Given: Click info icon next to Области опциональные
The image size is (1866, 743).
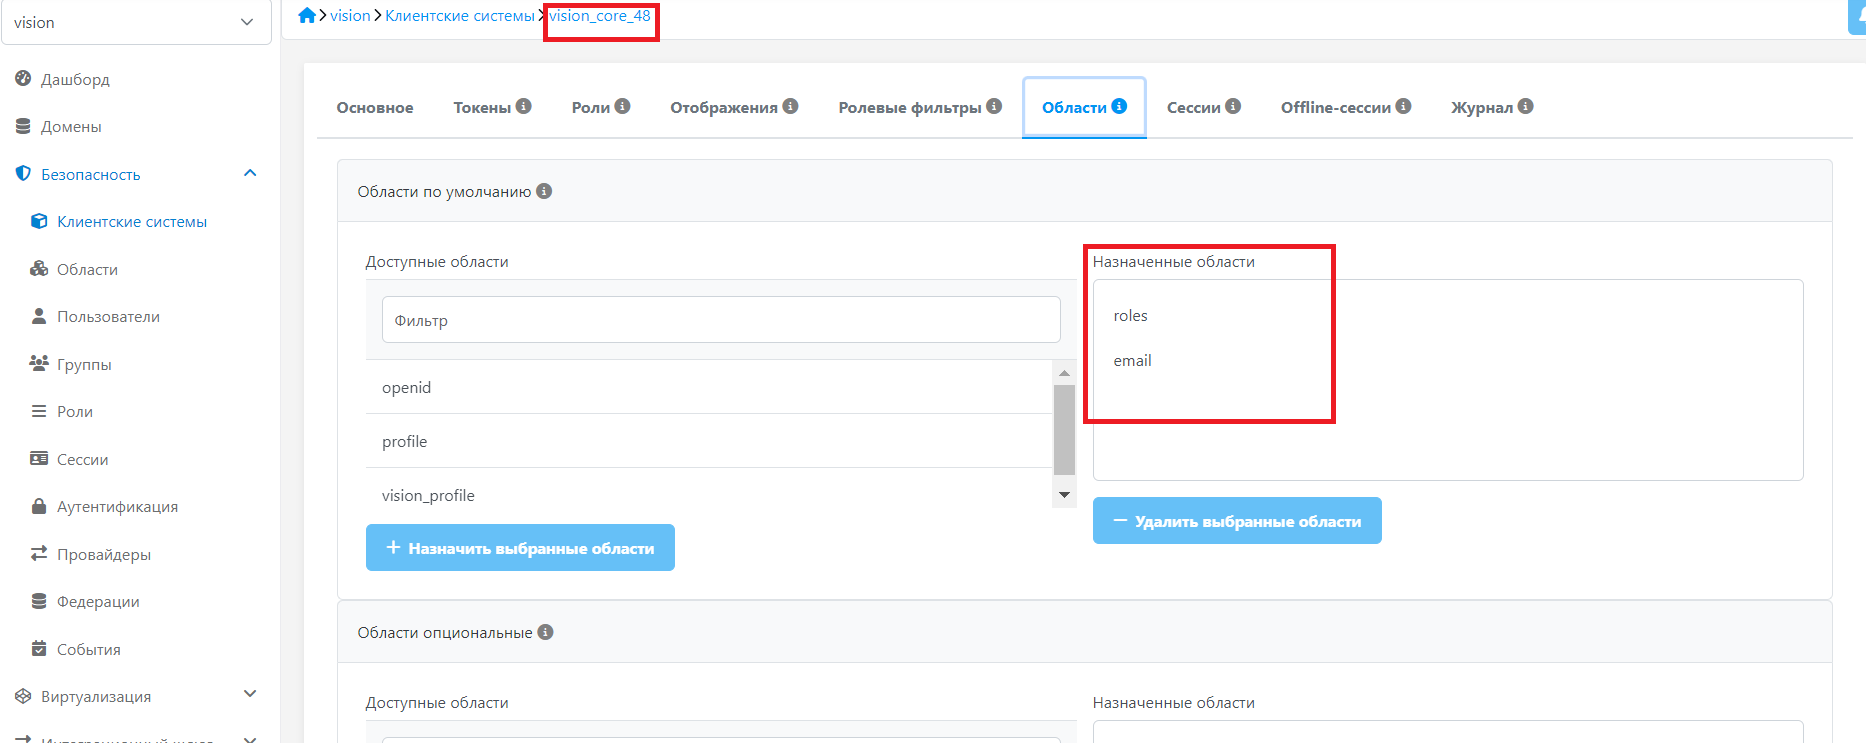Looking at the screenshot, I should 545,632.
